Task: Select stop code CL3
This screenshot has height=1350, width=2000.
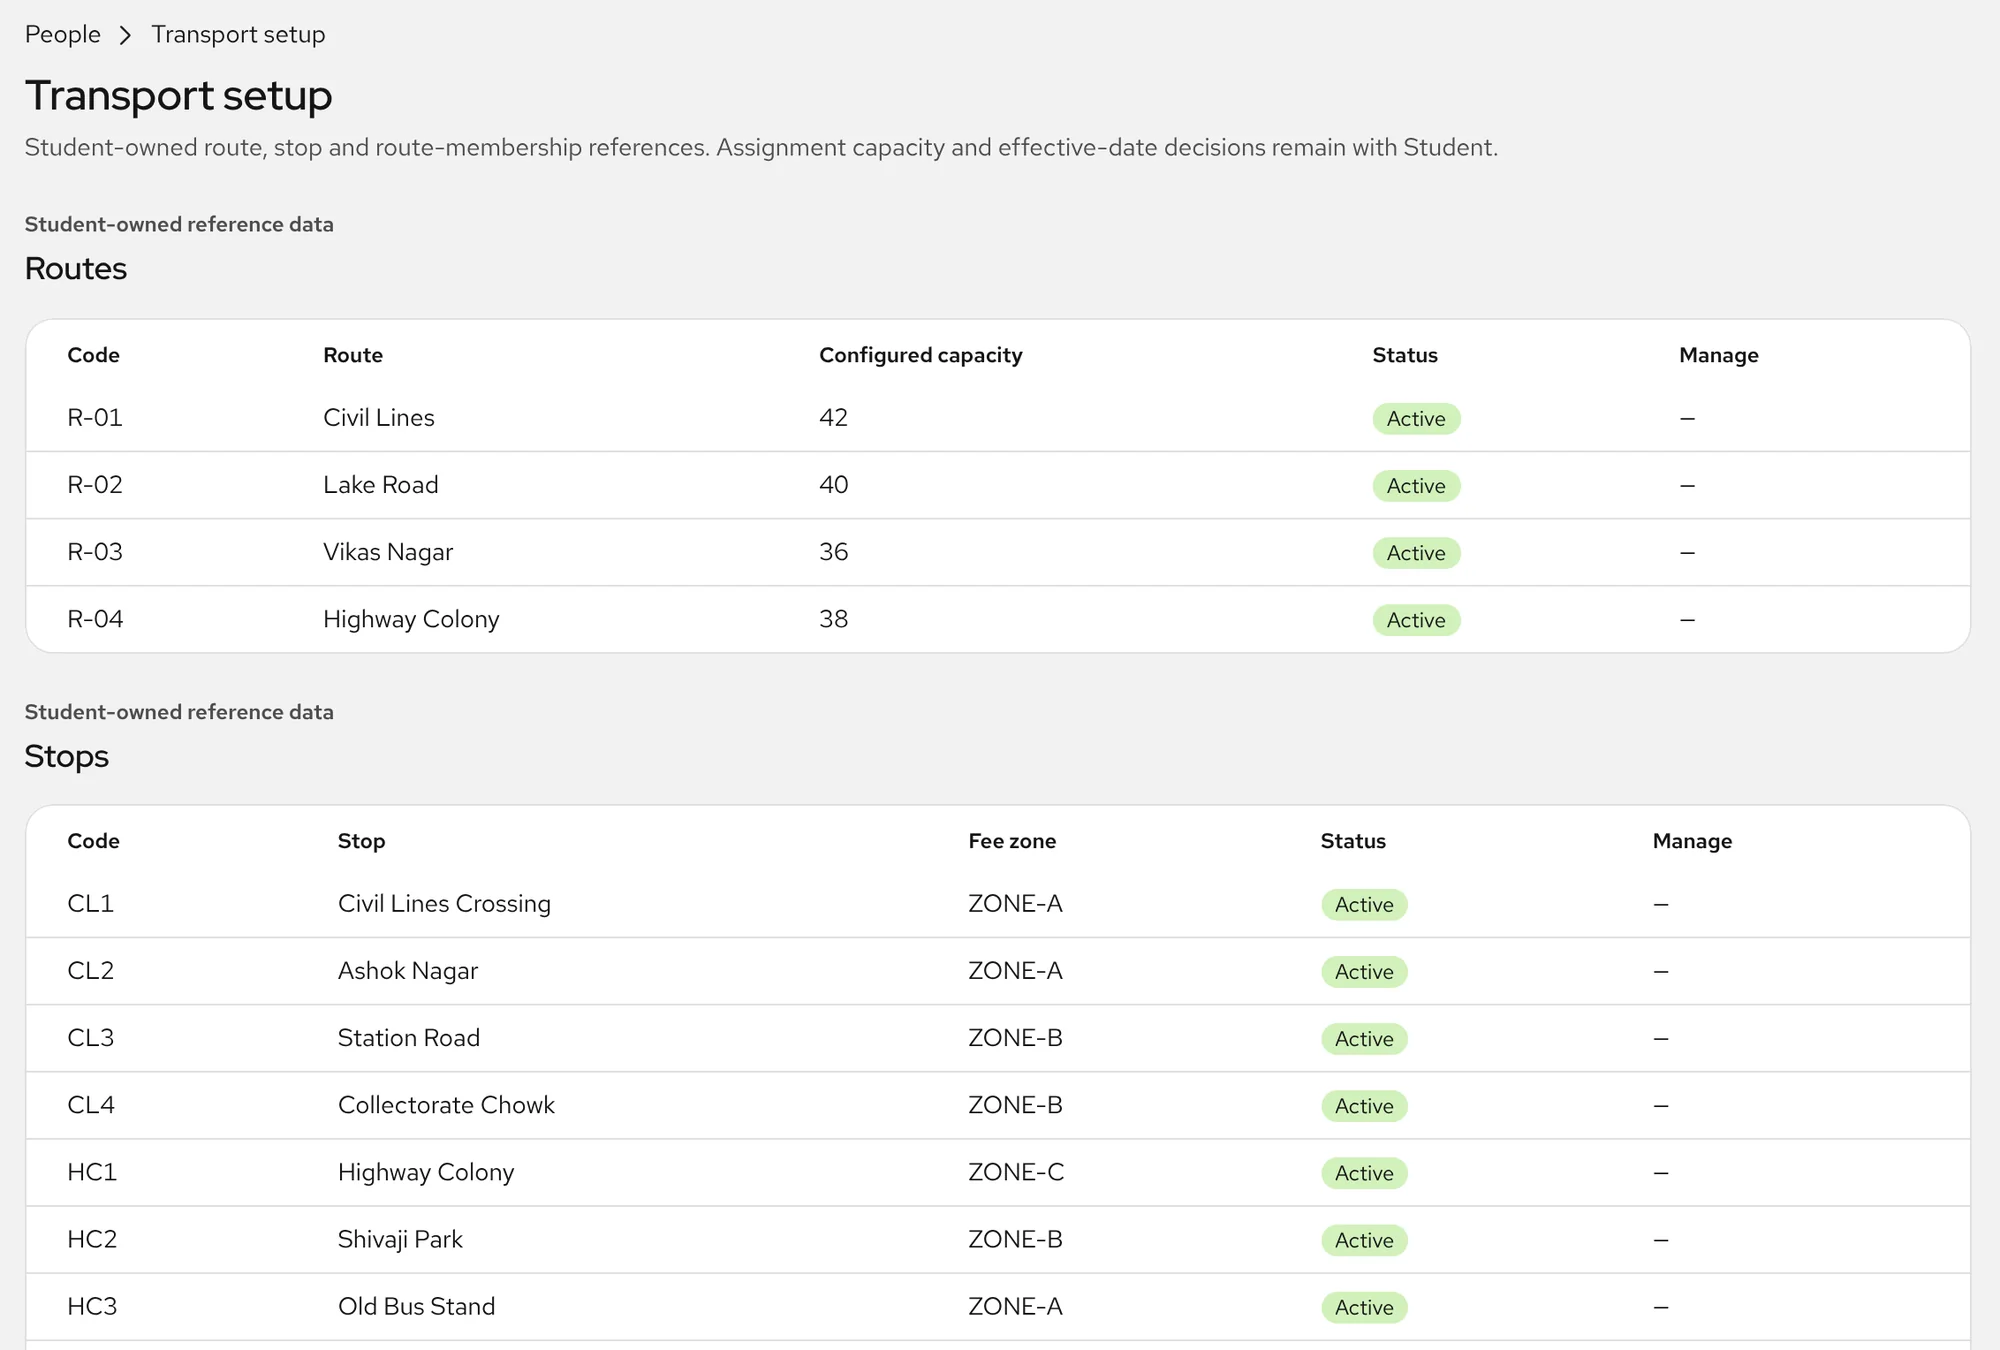Action: pos(91,1037)
